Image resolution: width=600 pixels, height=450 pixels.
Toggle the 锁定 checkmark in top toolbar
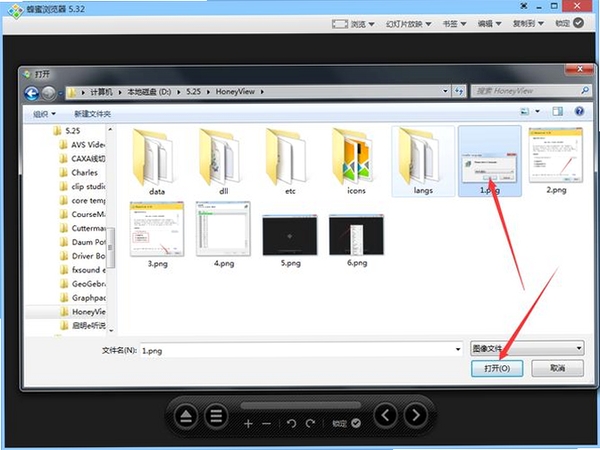pyautogui.click(x=579, y=23)
